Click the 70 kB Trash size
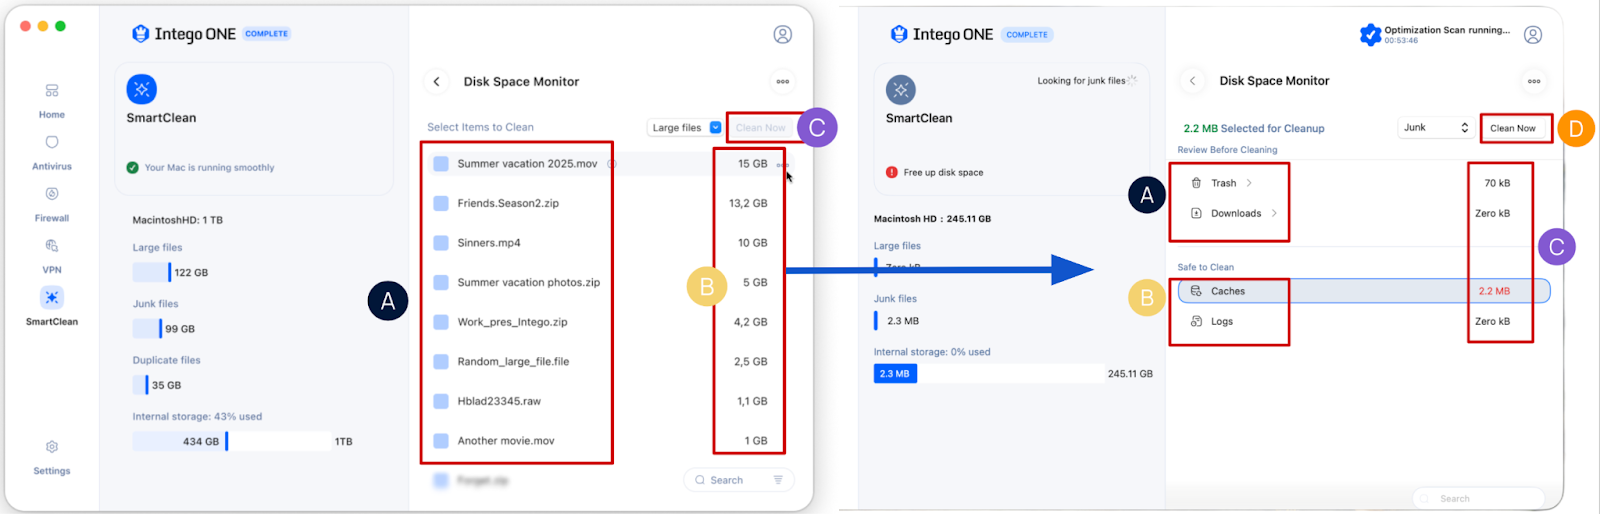Image resolution: width=1600 pixels, height=514 pixels. point(1497,183)
